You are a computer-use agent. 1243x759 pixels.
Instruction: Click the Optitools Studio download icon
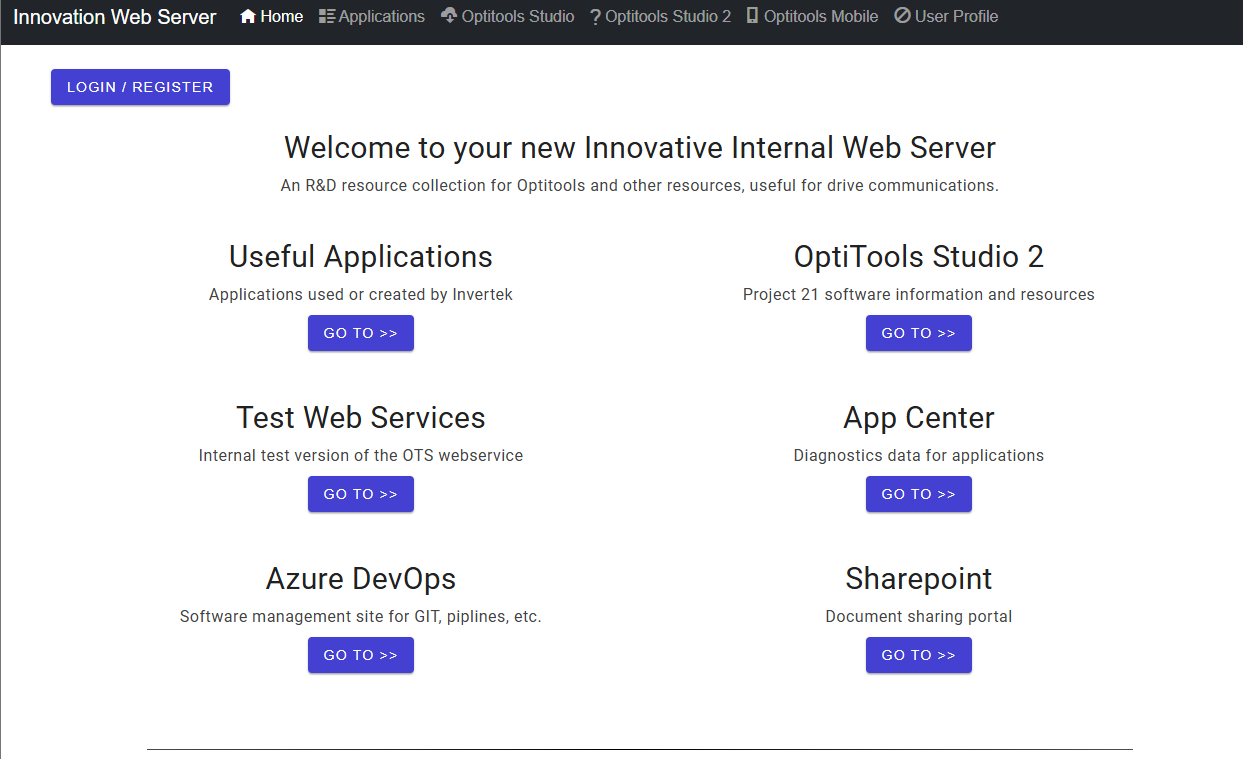pos(448,16)
